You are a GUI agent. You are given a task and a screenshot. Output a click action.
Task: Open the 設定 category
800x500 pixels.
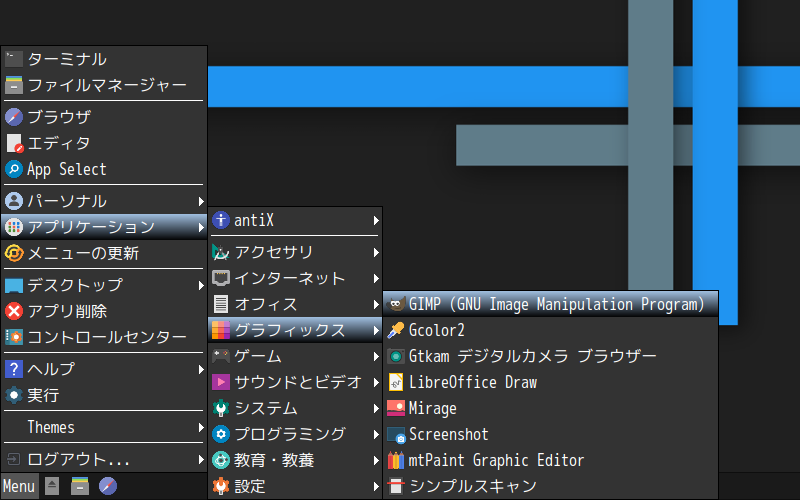295,486
